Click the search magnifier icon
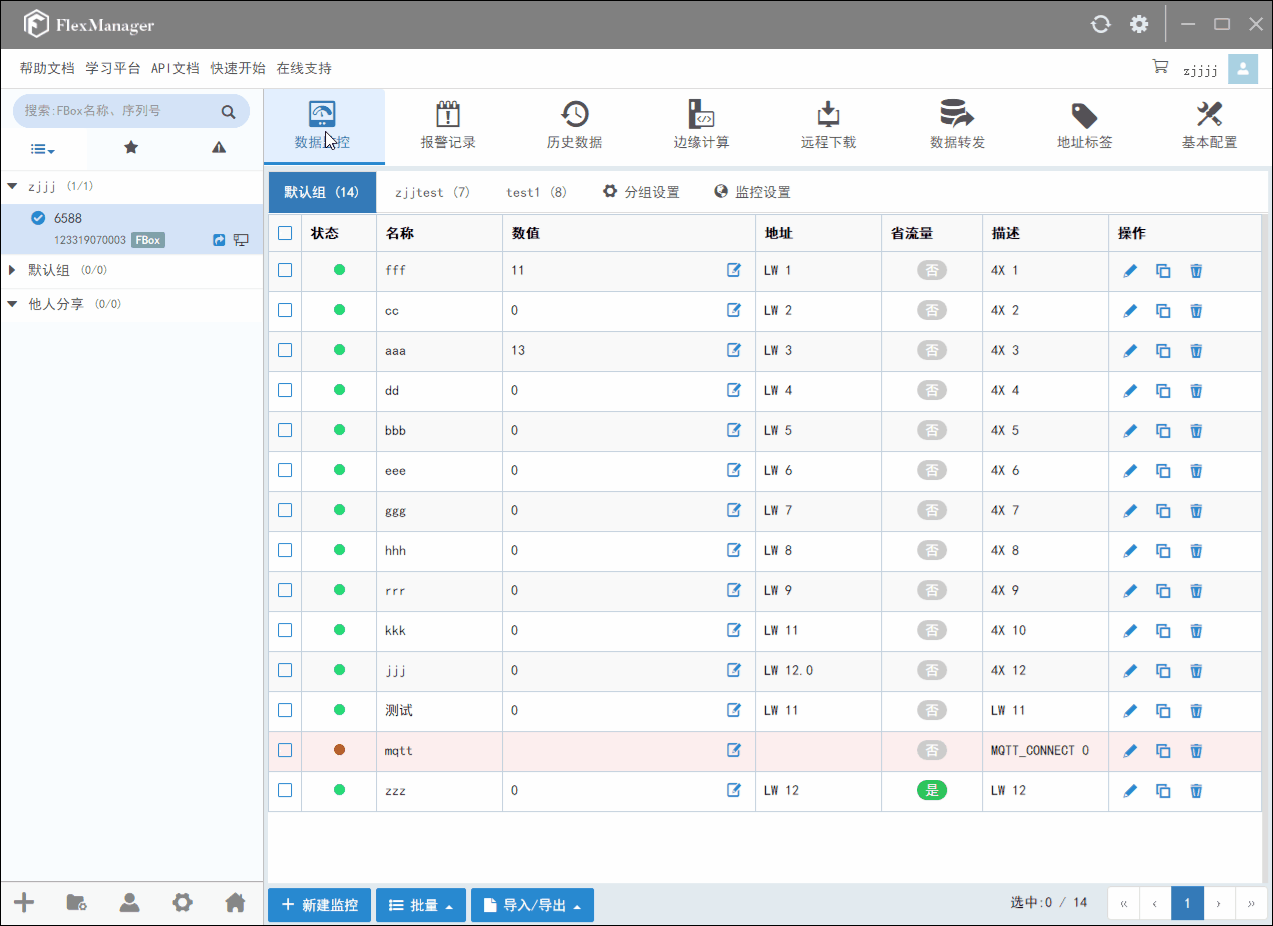This screenshot has width=1273, height=926. [228, 111]
